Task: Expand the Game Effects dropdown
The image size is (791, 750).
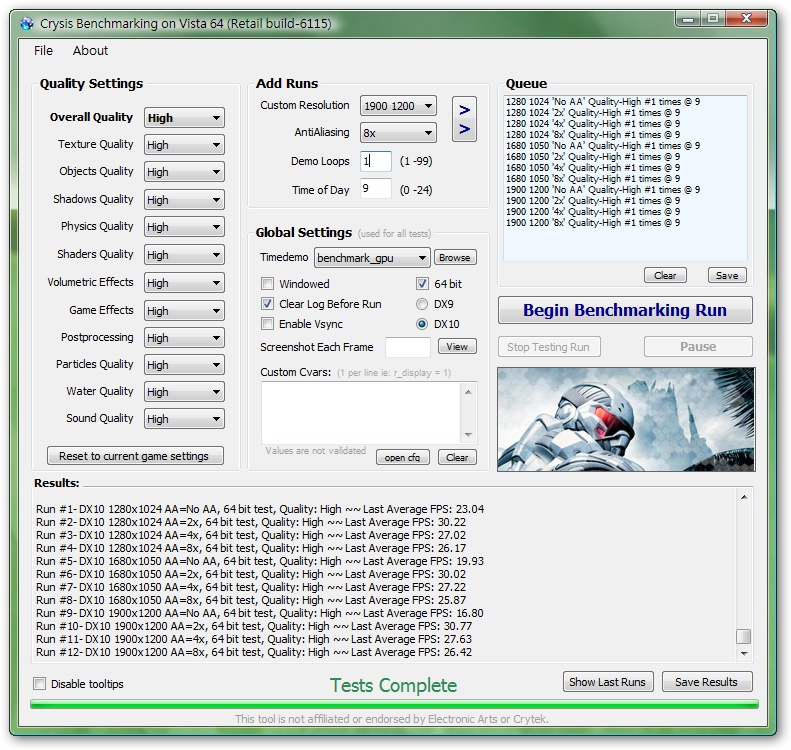Action: 184,311
